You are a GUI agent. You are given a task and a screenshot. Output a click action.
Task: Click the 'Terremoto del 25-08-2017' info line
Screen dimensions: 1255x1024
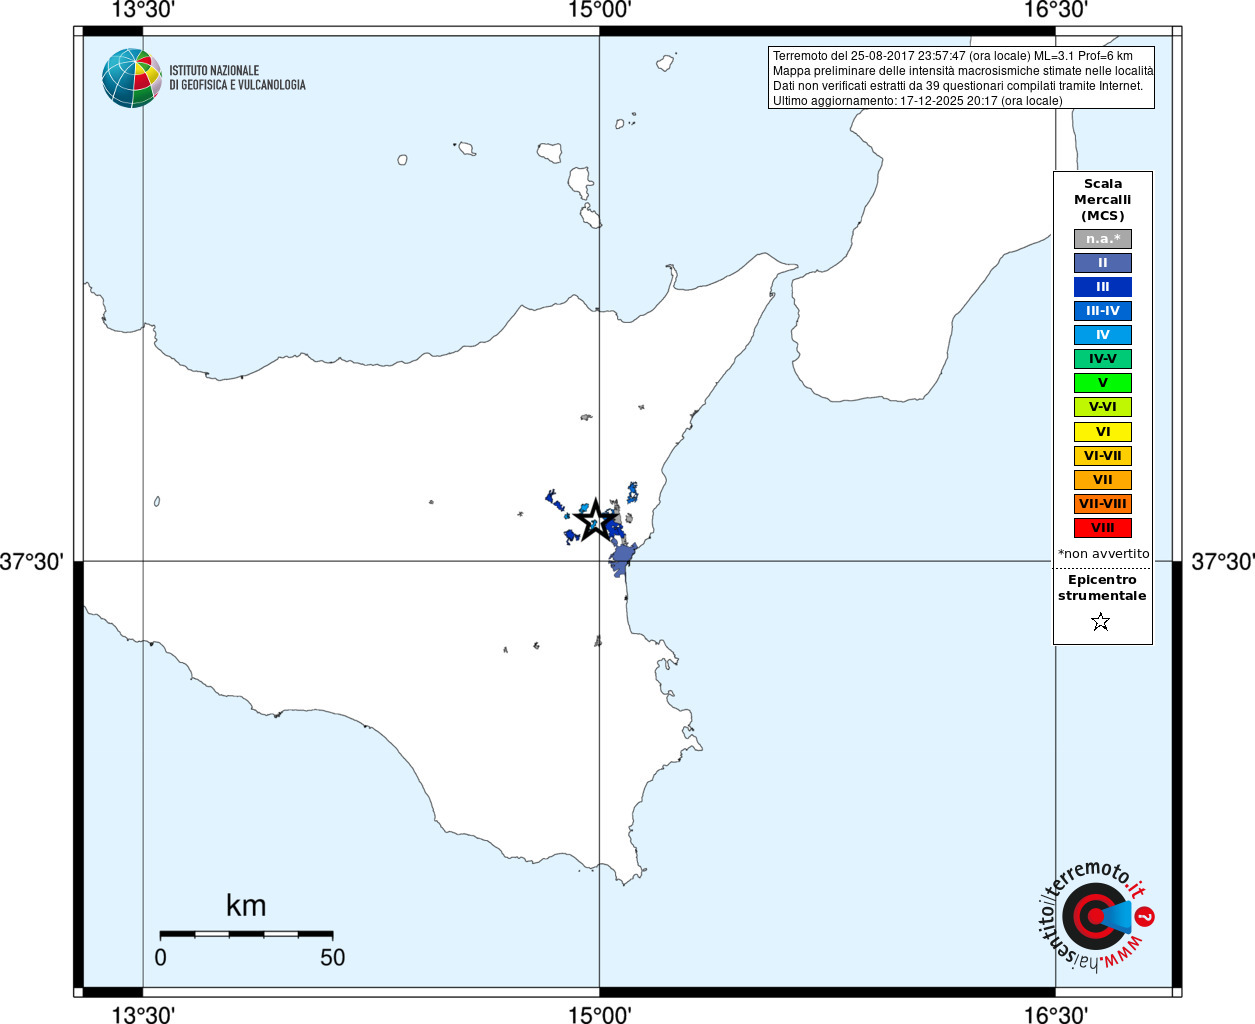tap(952, 56)
